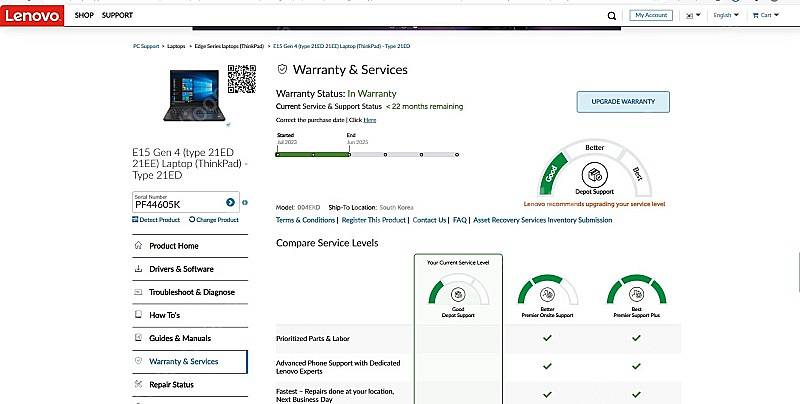Click the Warranty & Services shield sidebar icon
800x404 pixels.
click(x=138, y=361)
